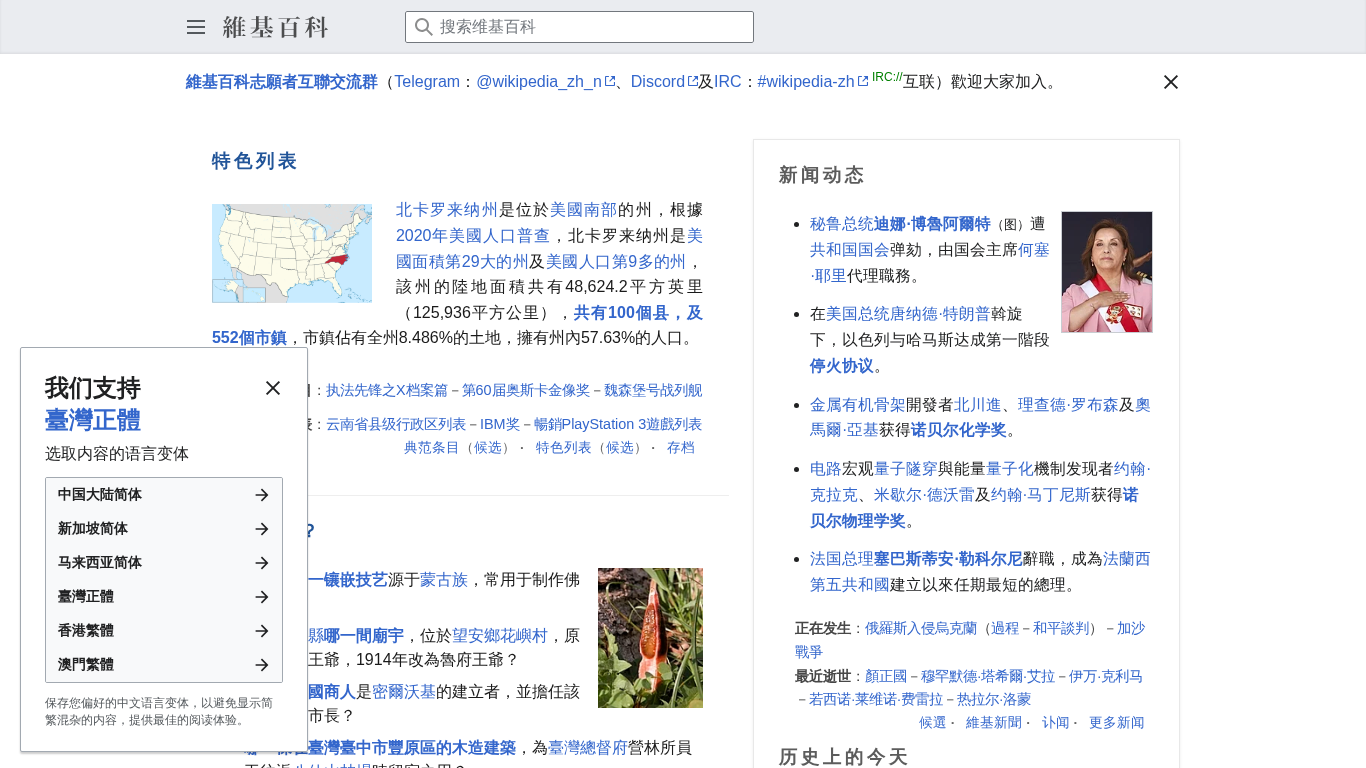Open the 俄羅斯入侵烏克蘭 link
Viewport: 1366px width, 768px height.
point(921,629)
